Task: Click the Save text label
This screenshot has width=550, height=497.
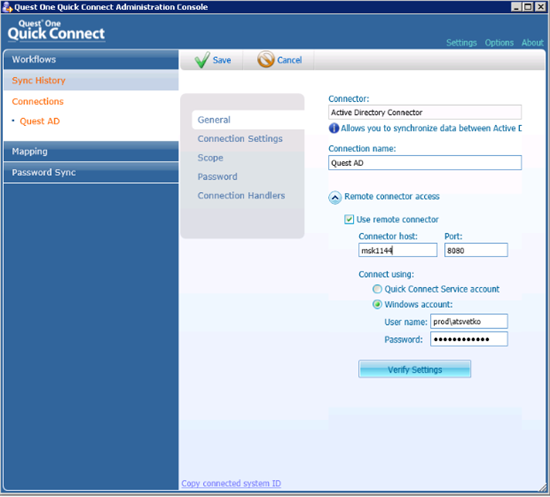Action: pos(222,60)
